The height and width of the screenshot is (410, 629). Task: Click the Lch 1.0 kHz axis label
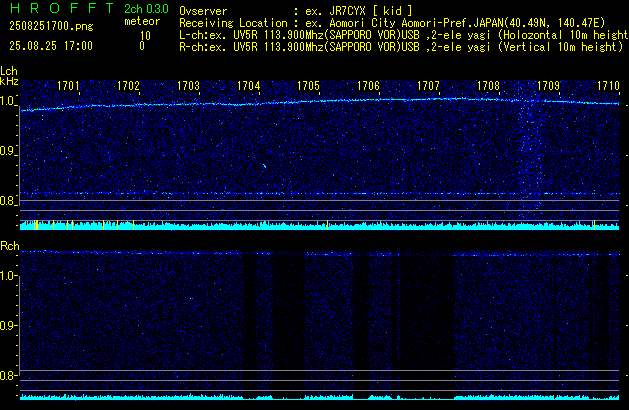point(8,101)
